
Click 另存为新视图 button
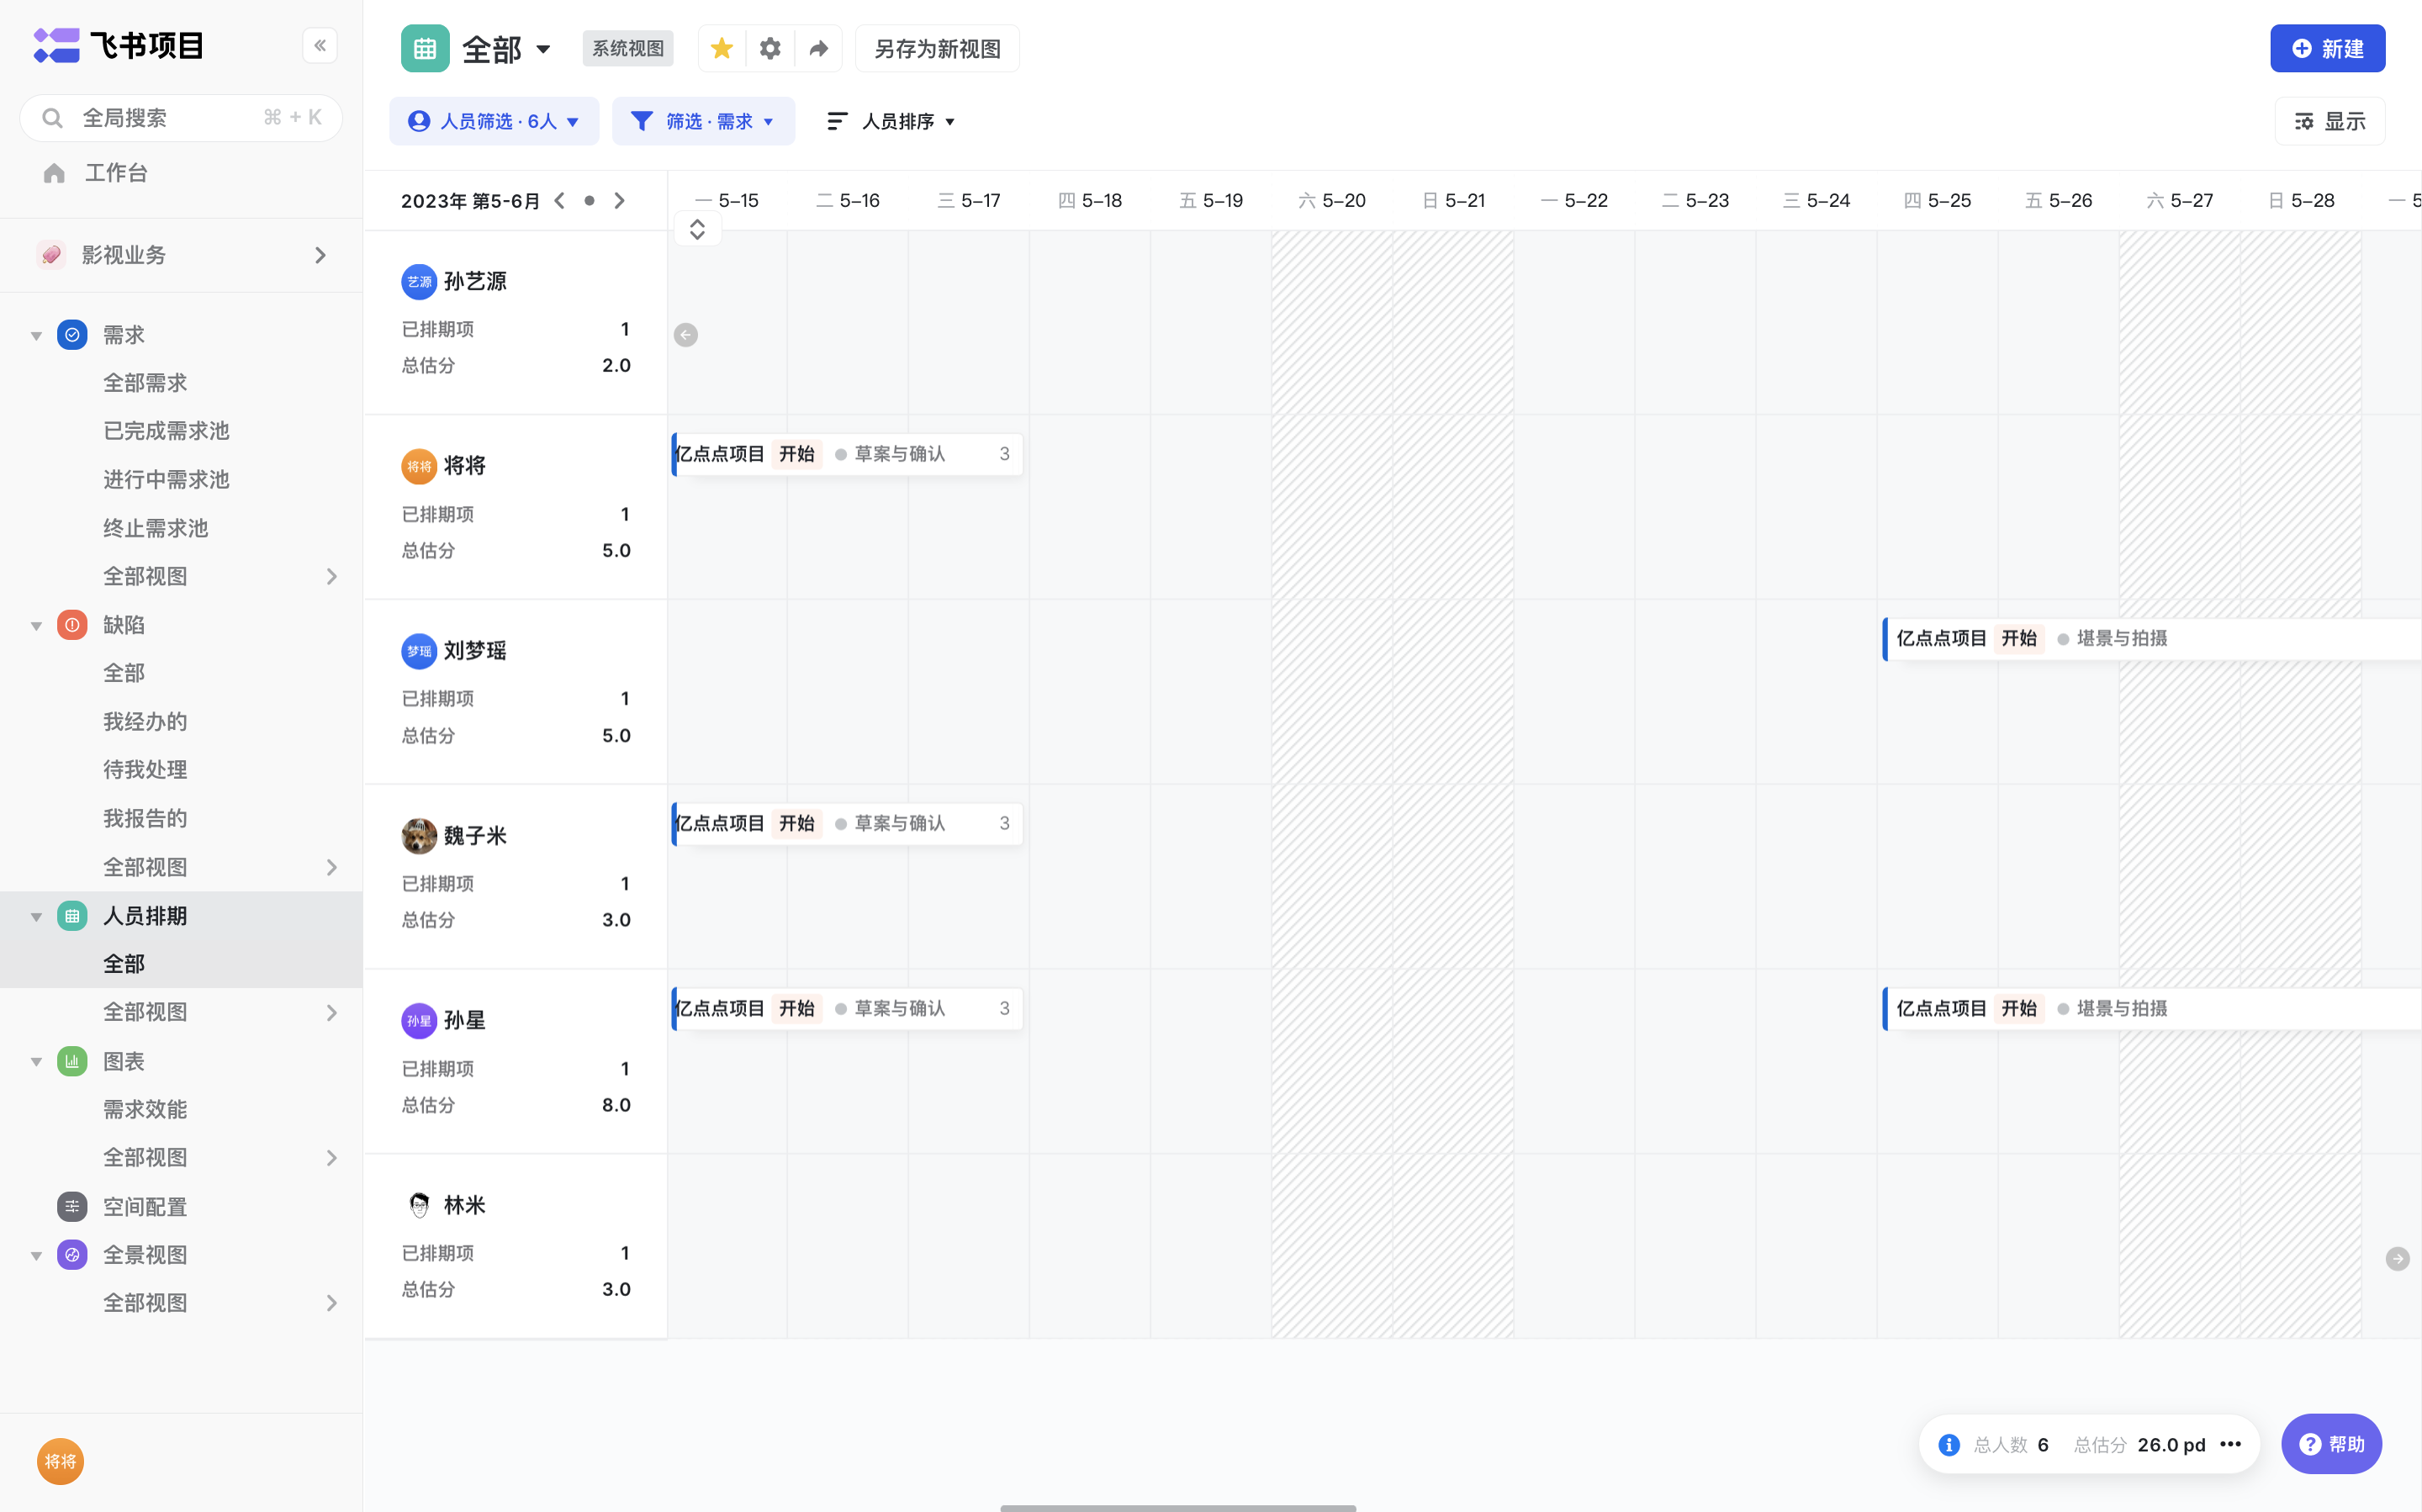click(x=936, y=48)
